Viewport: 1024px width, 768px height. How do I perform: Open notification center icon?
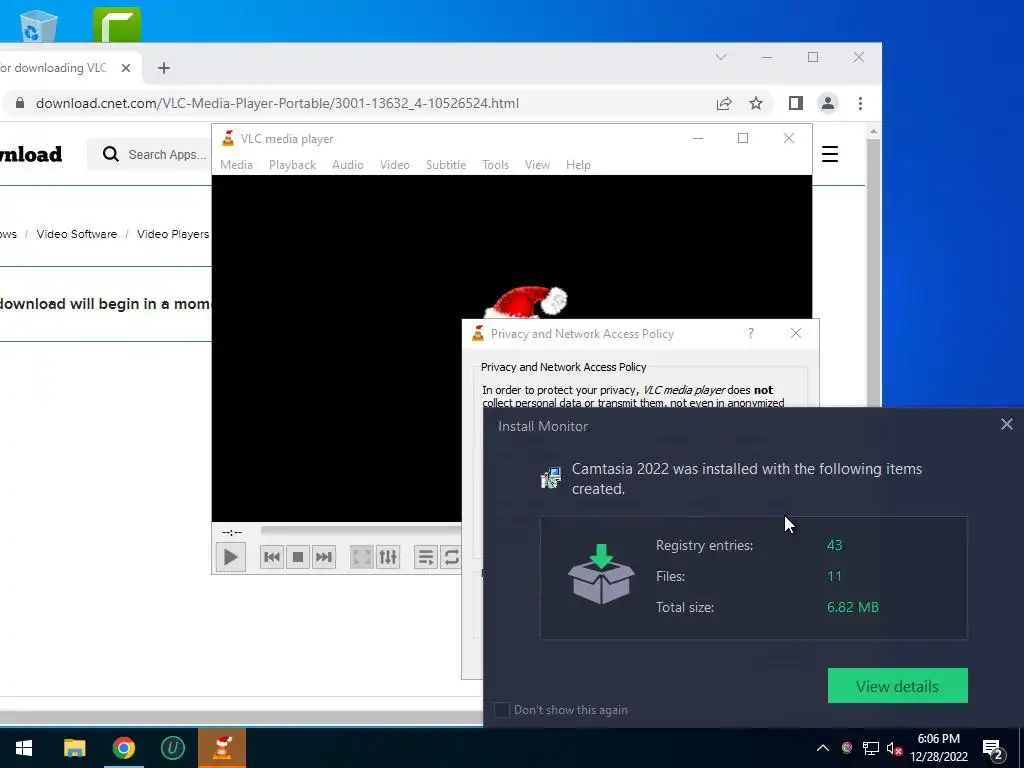click(993, 750)
